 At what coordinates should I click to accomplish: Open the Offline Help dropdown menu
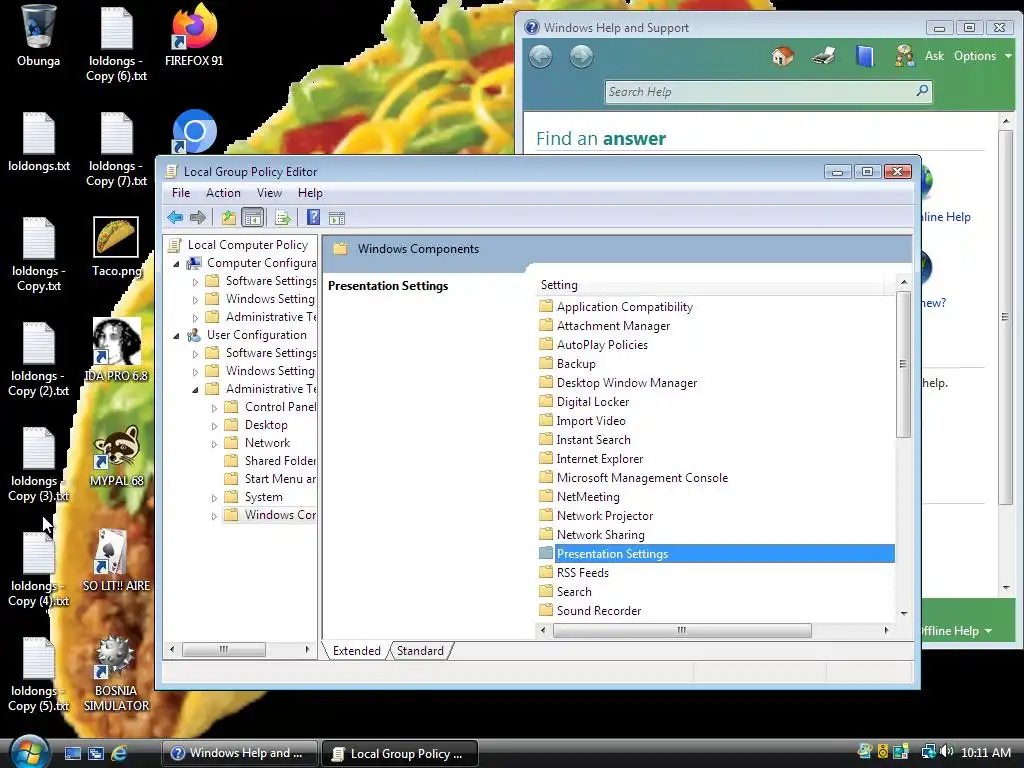click(x=957, y=631)
